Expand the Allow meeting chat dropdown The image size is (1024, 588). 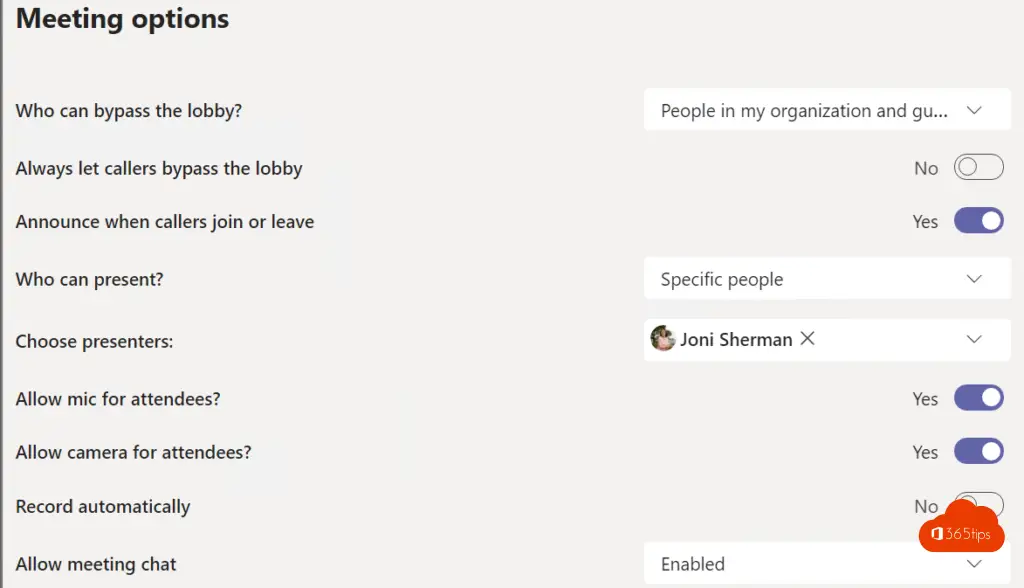click(827, 563)
